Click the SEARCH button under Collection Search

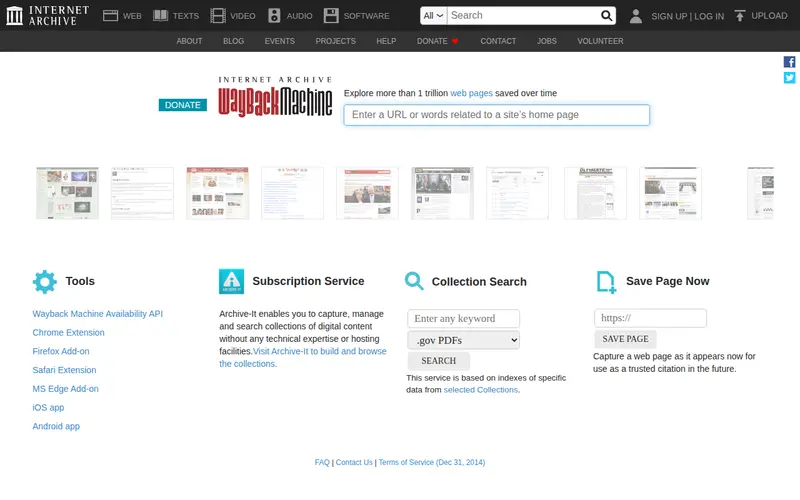point(438,361)
